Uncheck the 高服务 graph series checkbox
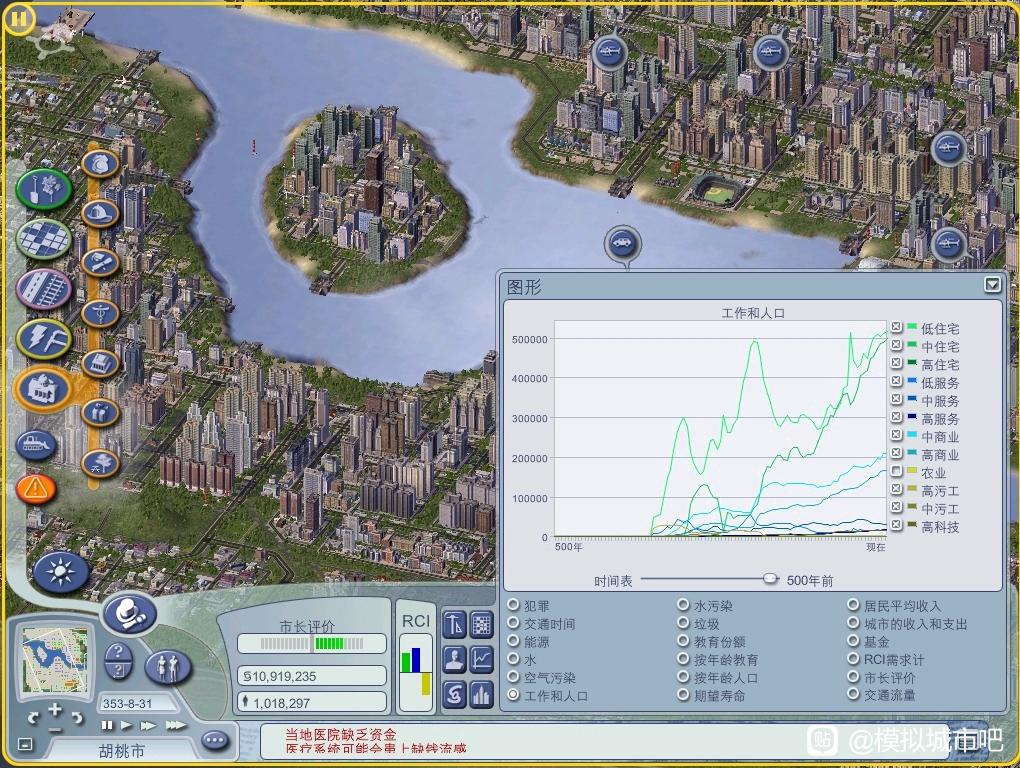 coord(896,416)
